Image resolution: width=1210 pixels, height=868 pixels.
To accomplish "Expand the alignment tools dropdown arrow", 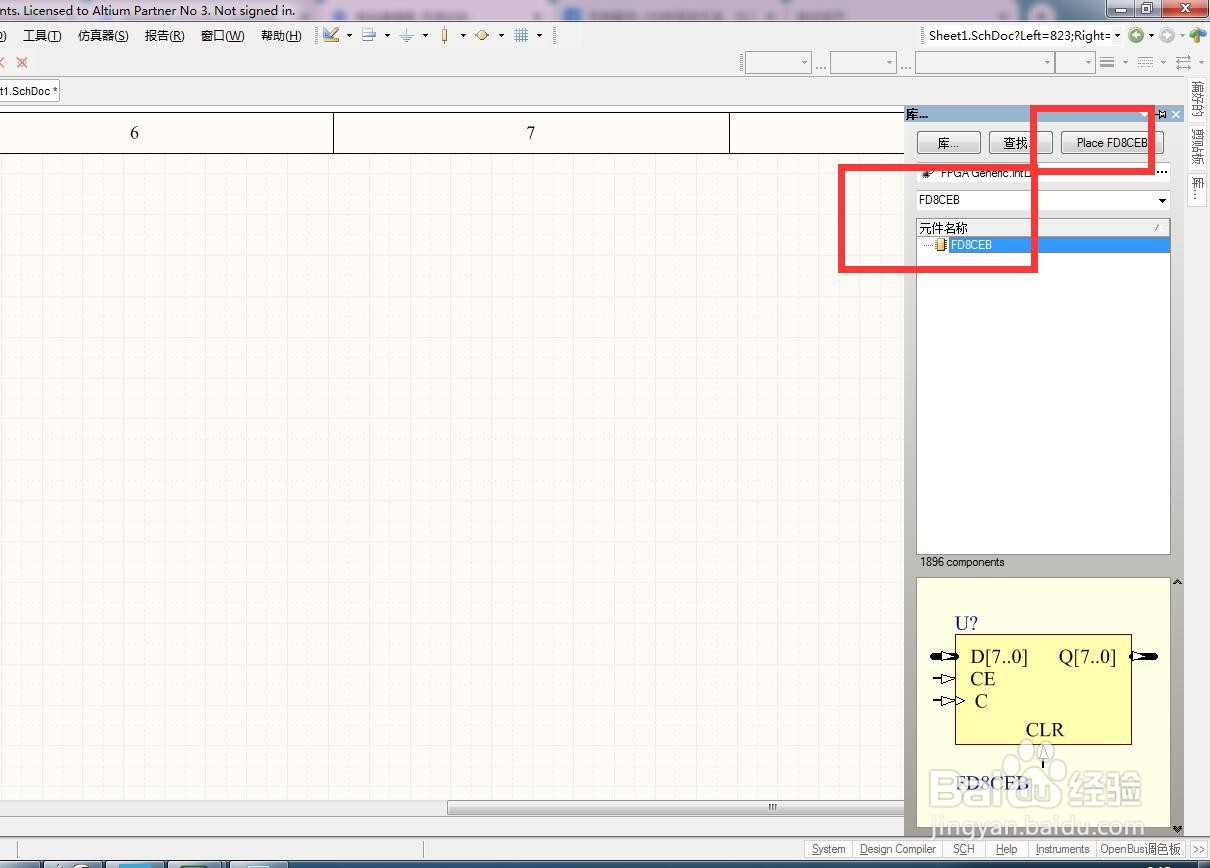I will point(387,36).
